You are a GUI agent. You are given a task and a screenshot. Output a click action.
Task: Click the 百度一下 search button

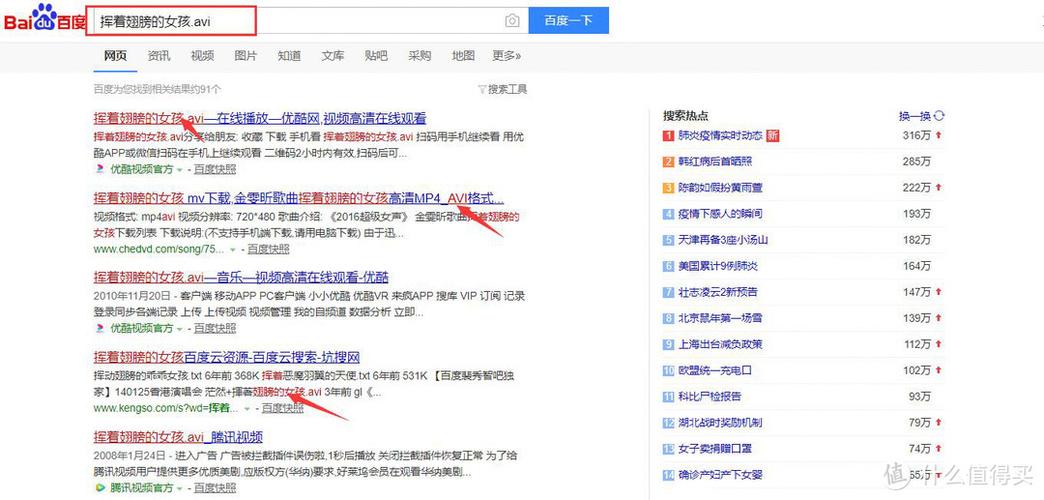[x=568, y=21]
